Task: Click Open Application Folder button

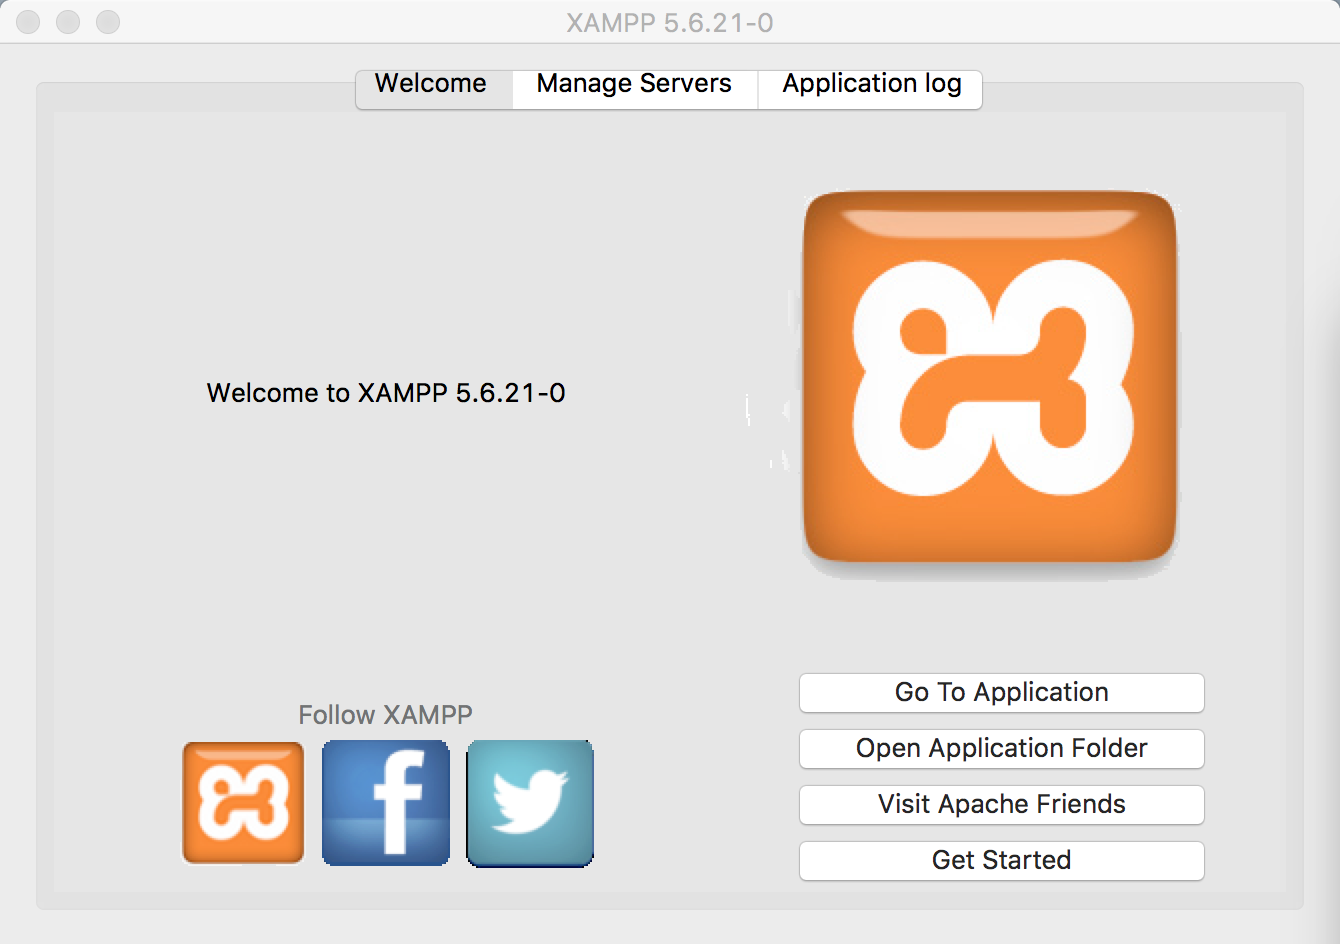Action: pyautogui.click(x=1002, y=749)
